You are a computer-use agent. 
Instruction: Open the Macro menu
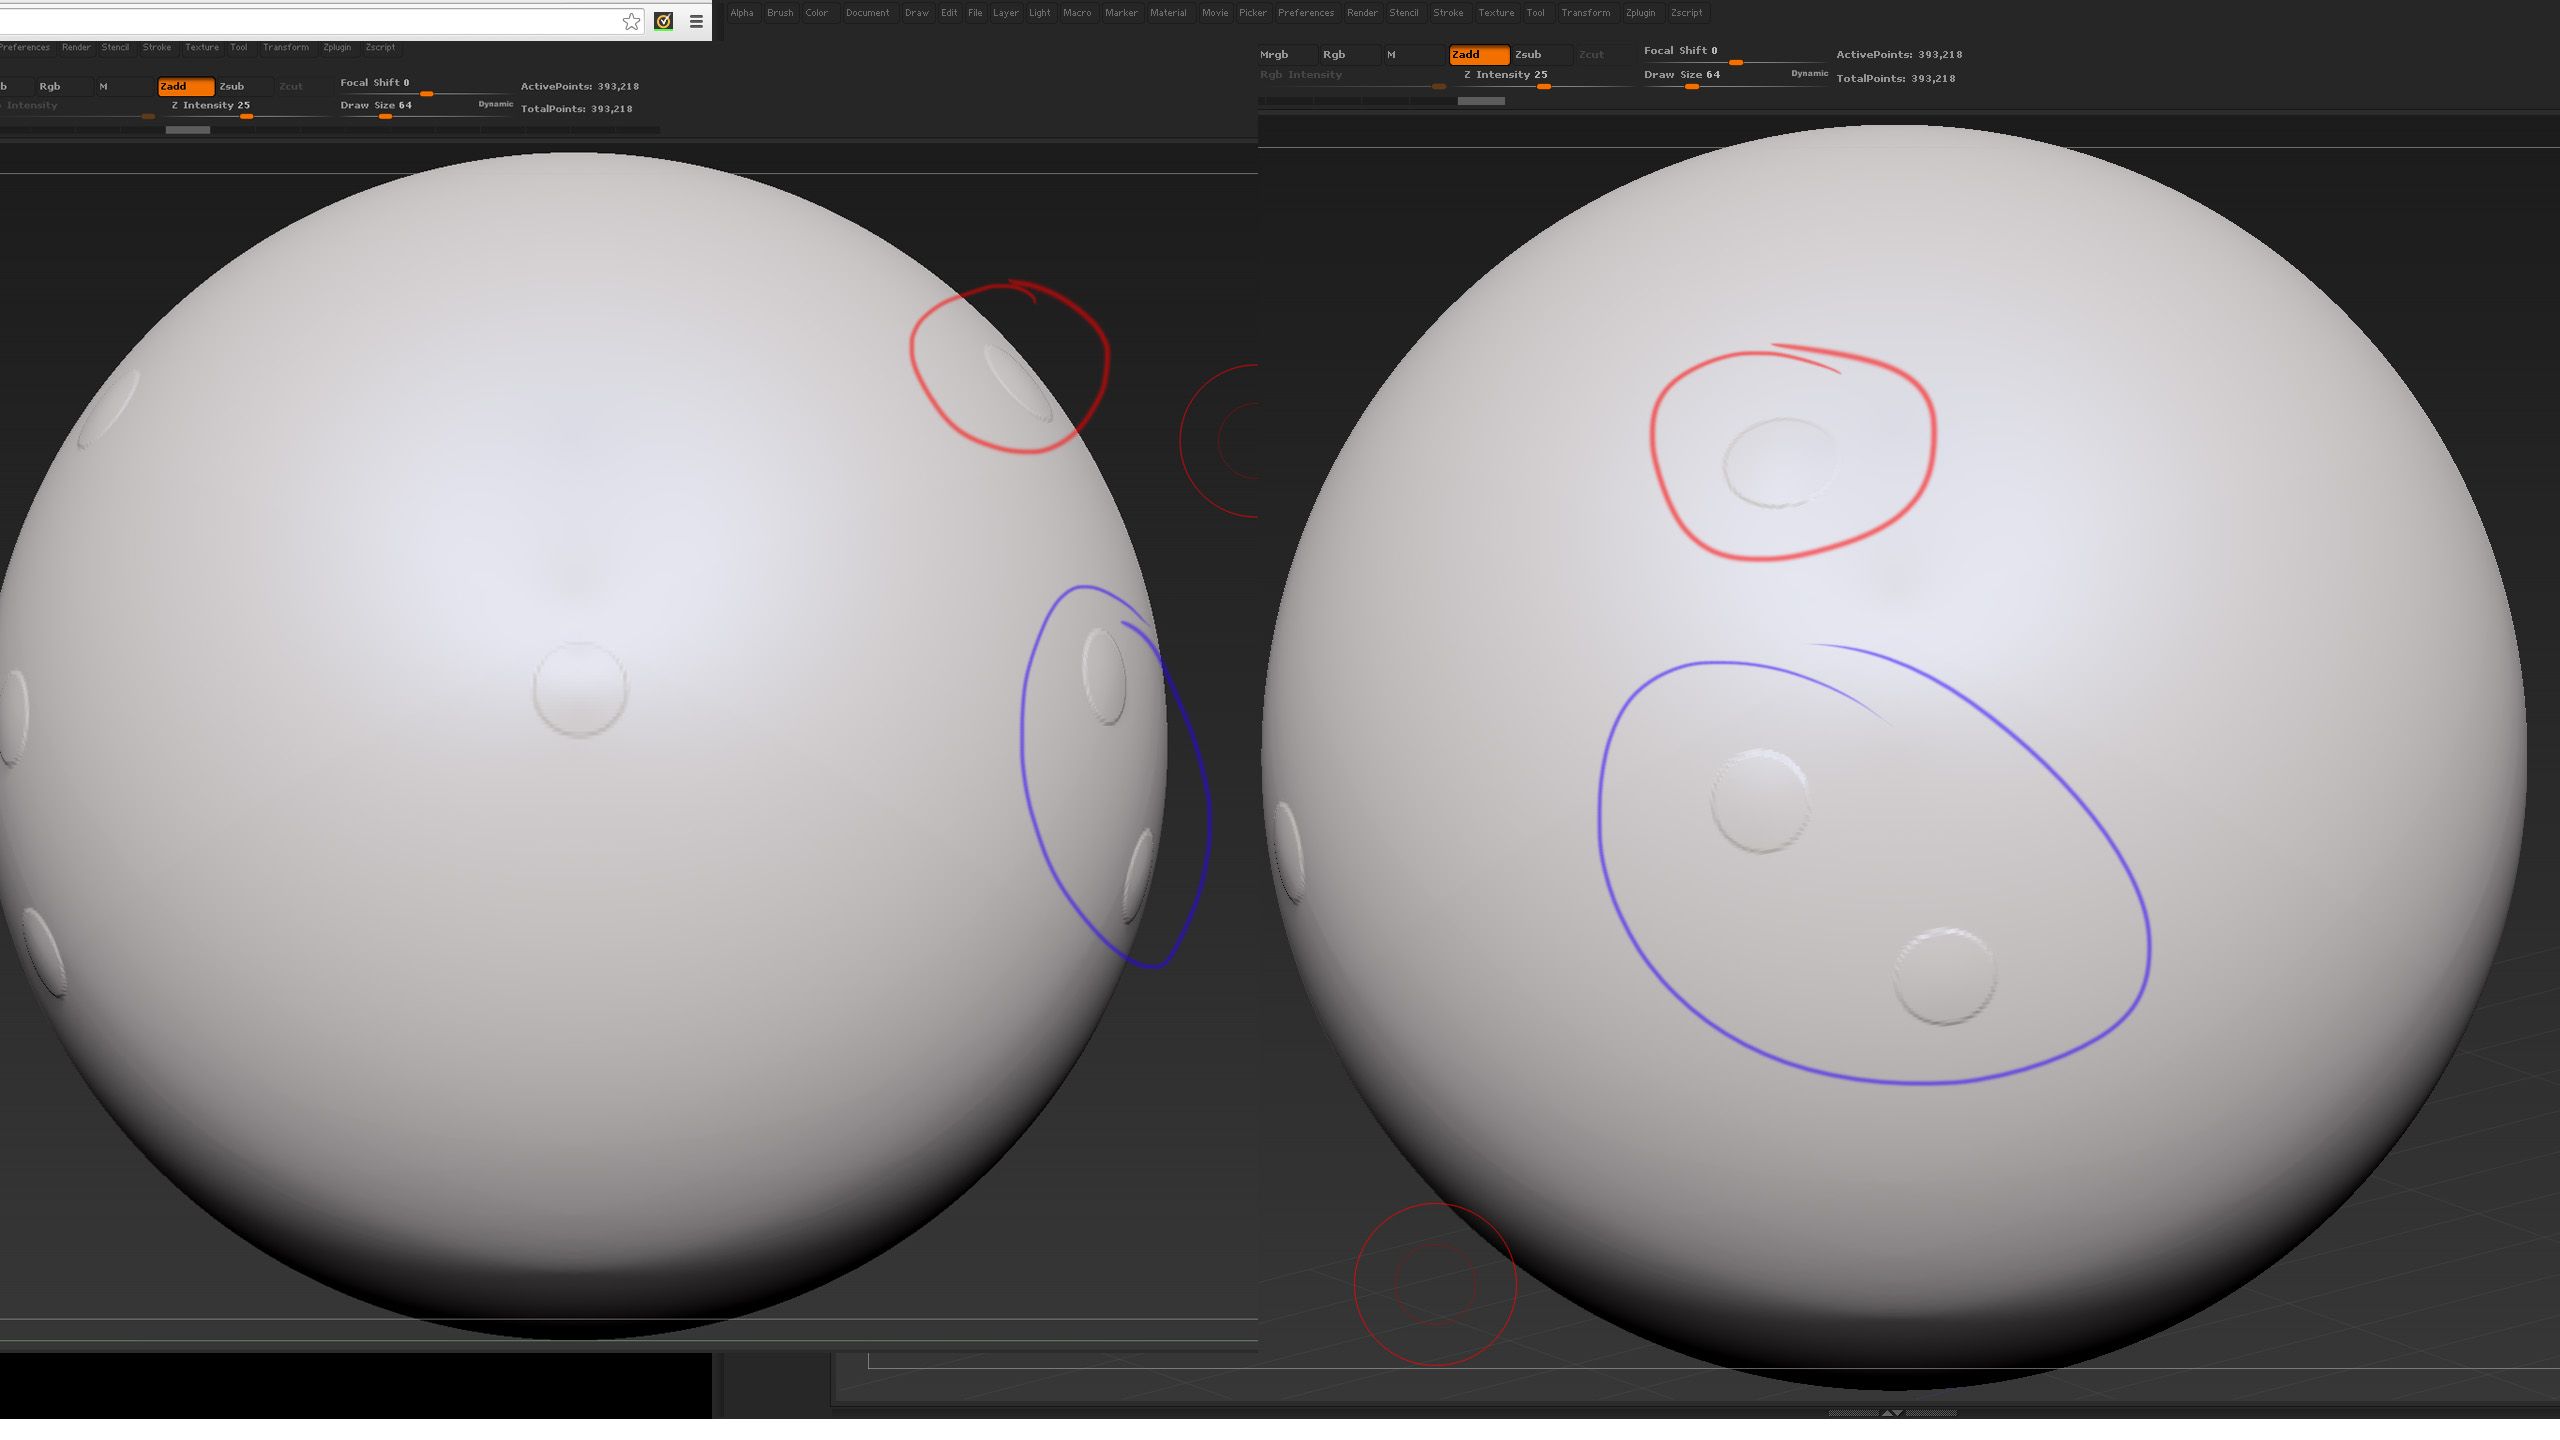[1077, 13]
